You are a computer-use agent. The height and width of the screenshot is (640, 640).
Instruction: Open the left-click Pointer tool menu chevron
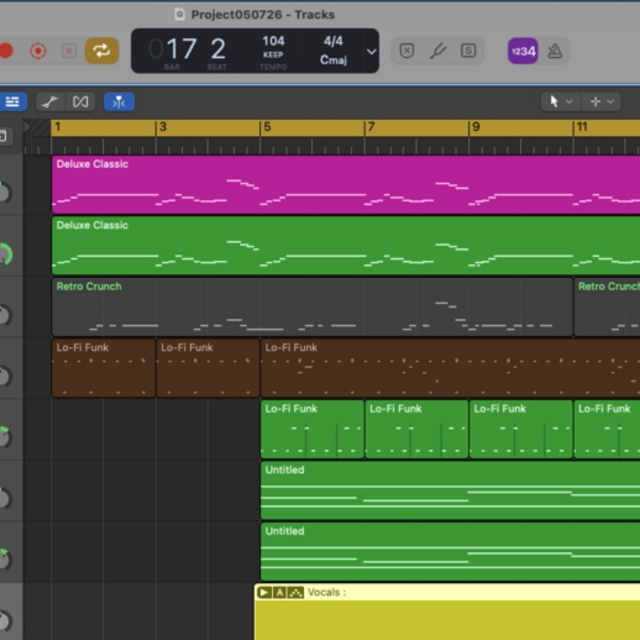569,101
